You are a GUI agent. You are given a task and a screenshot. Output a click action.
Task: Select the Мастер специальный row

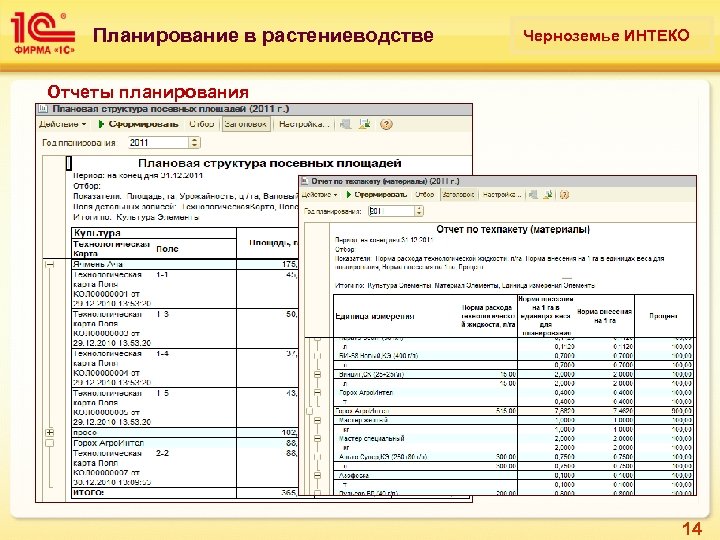coord(512,439)
